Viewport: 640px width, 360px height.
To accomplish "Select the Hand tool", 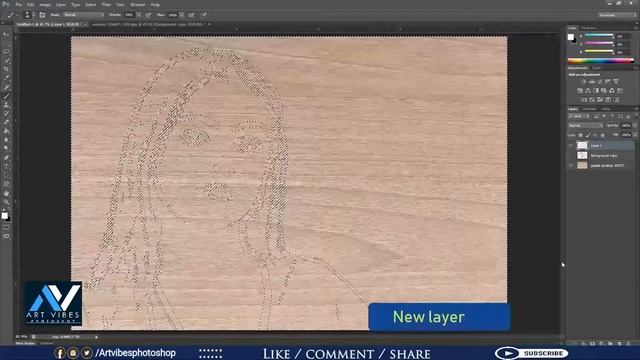I will tap(6, 193).
